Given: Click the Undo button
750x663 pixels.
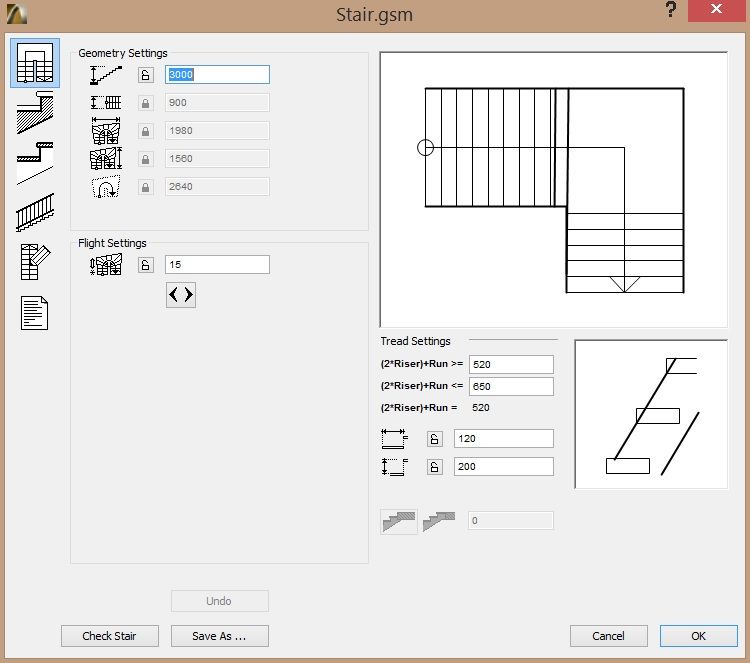Looking at the screenshot, I should click(220, 601).
